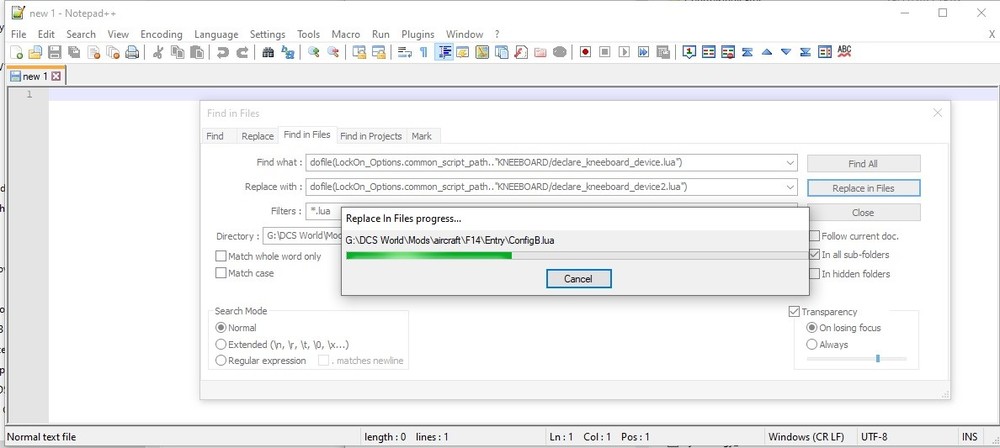
Task: Open the Search menu
Action: tap(81, 34)
